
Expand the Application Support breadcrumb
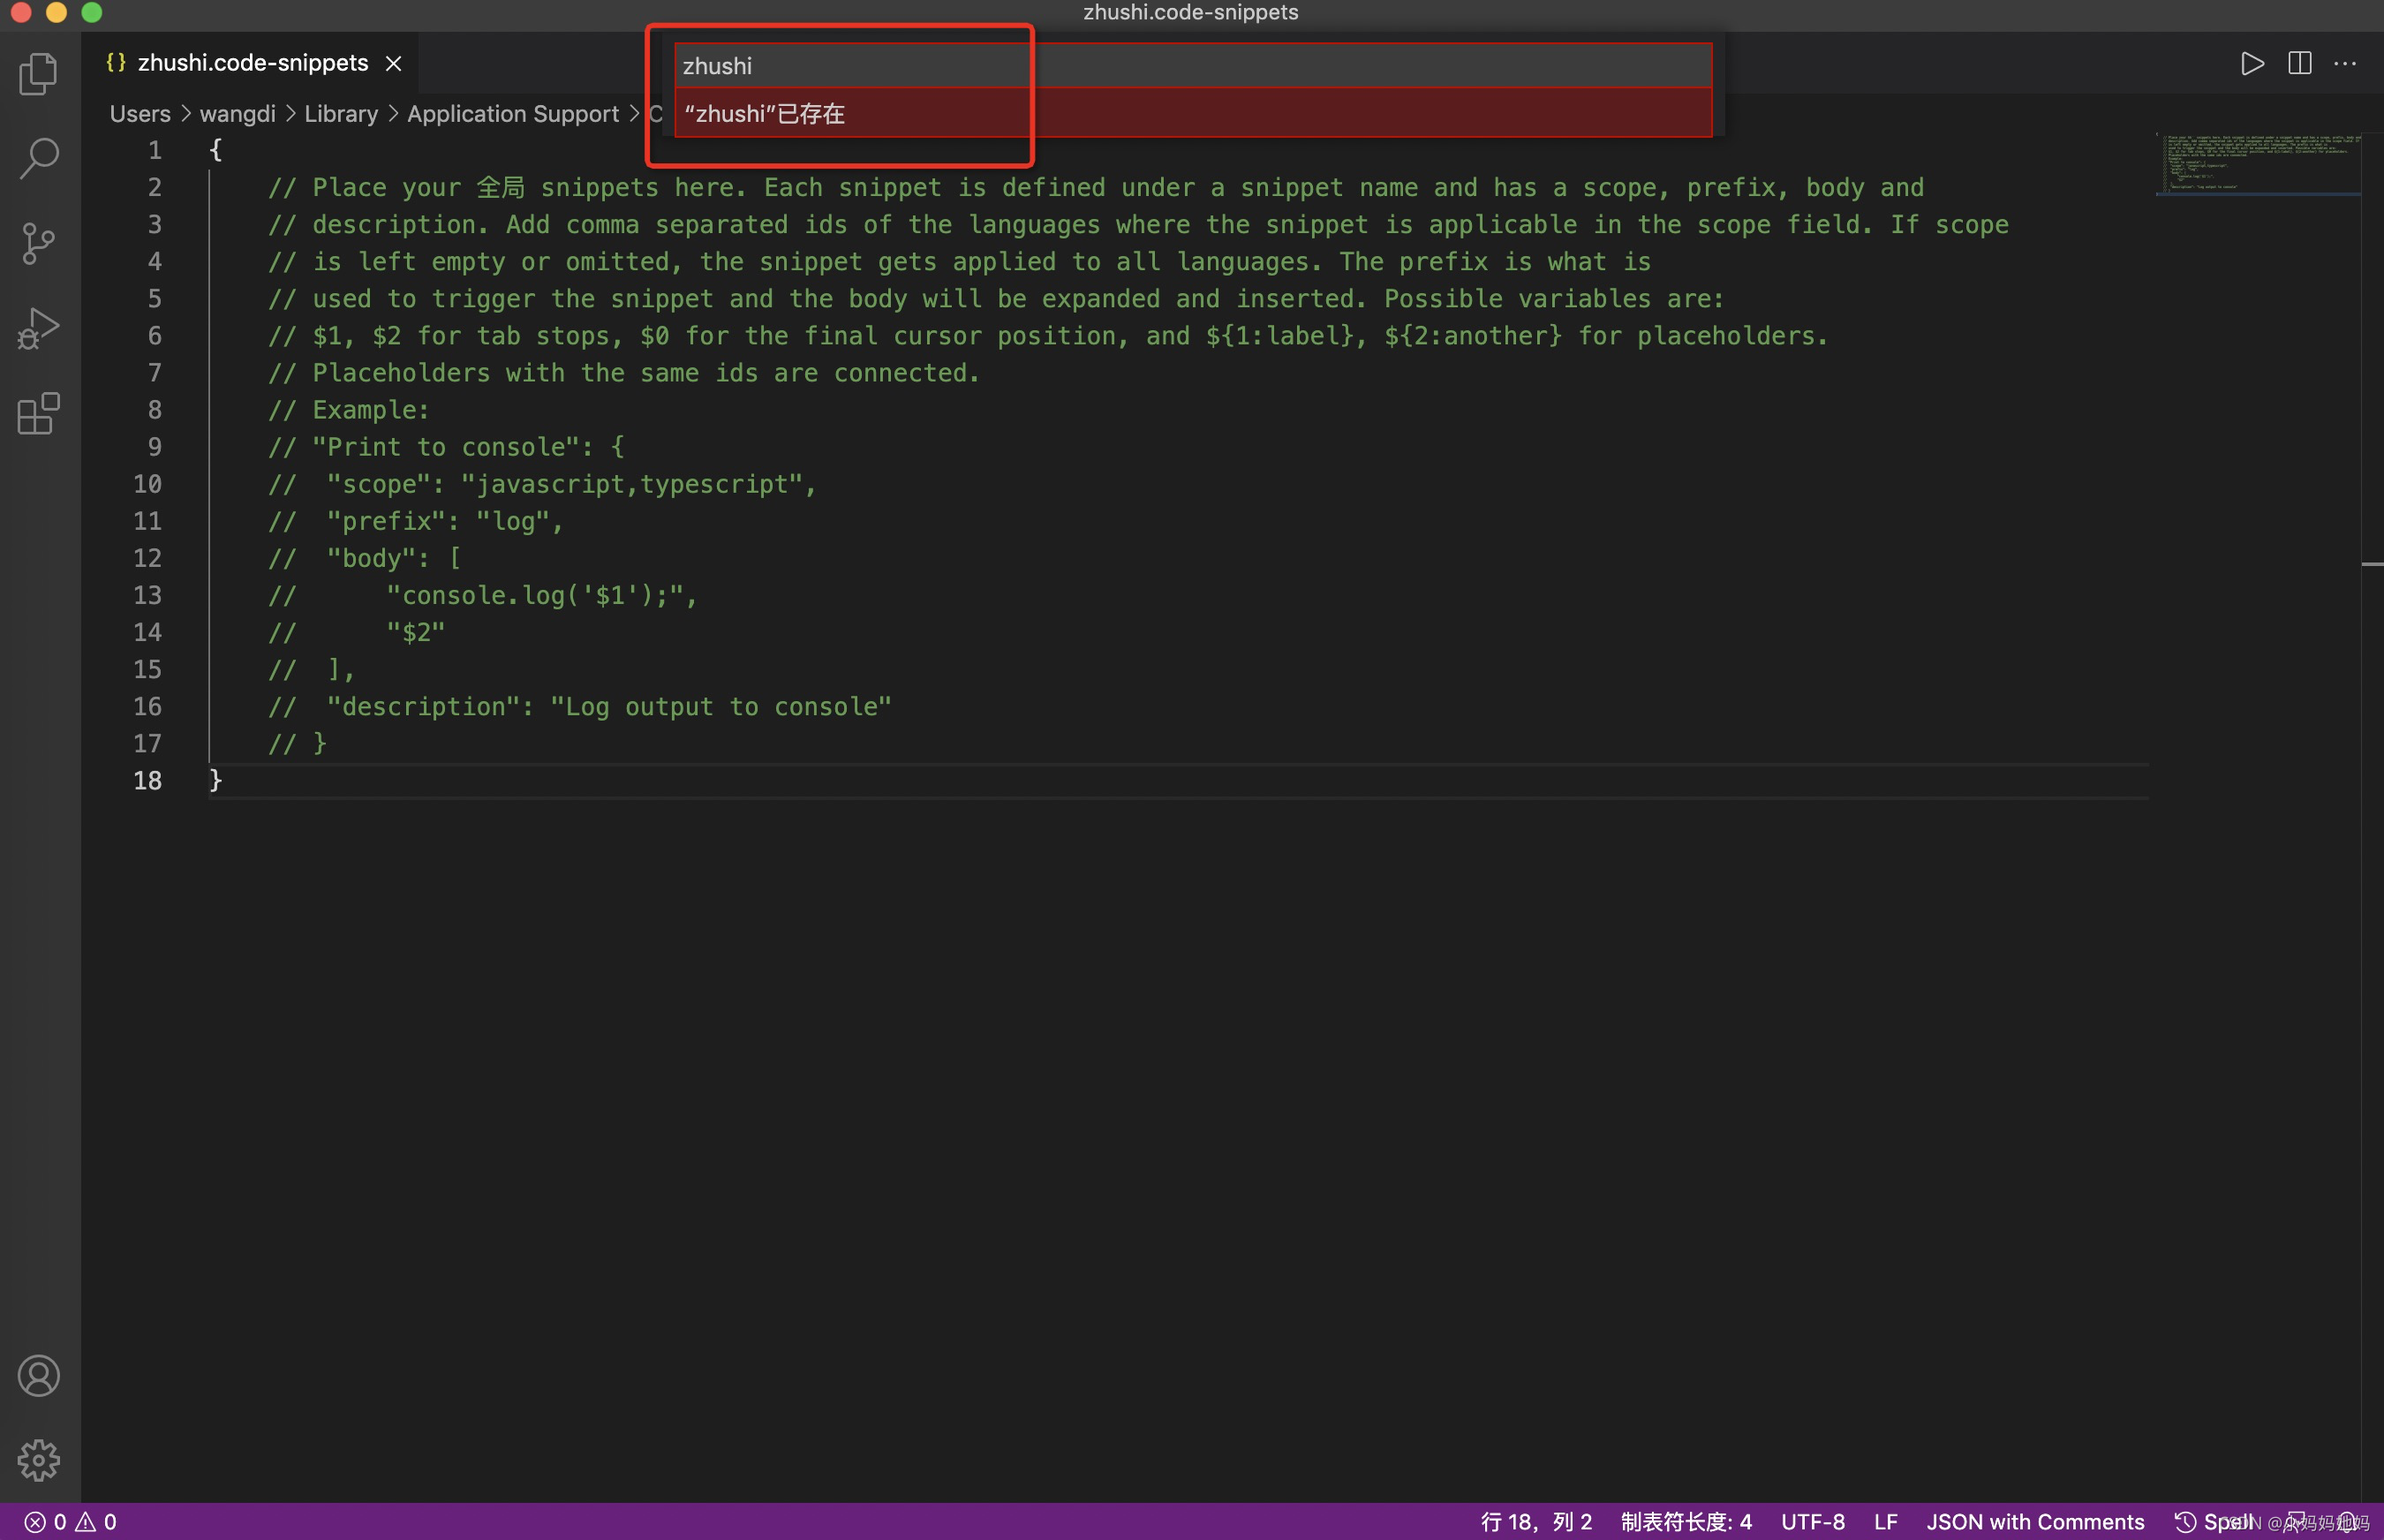point(512,114)
